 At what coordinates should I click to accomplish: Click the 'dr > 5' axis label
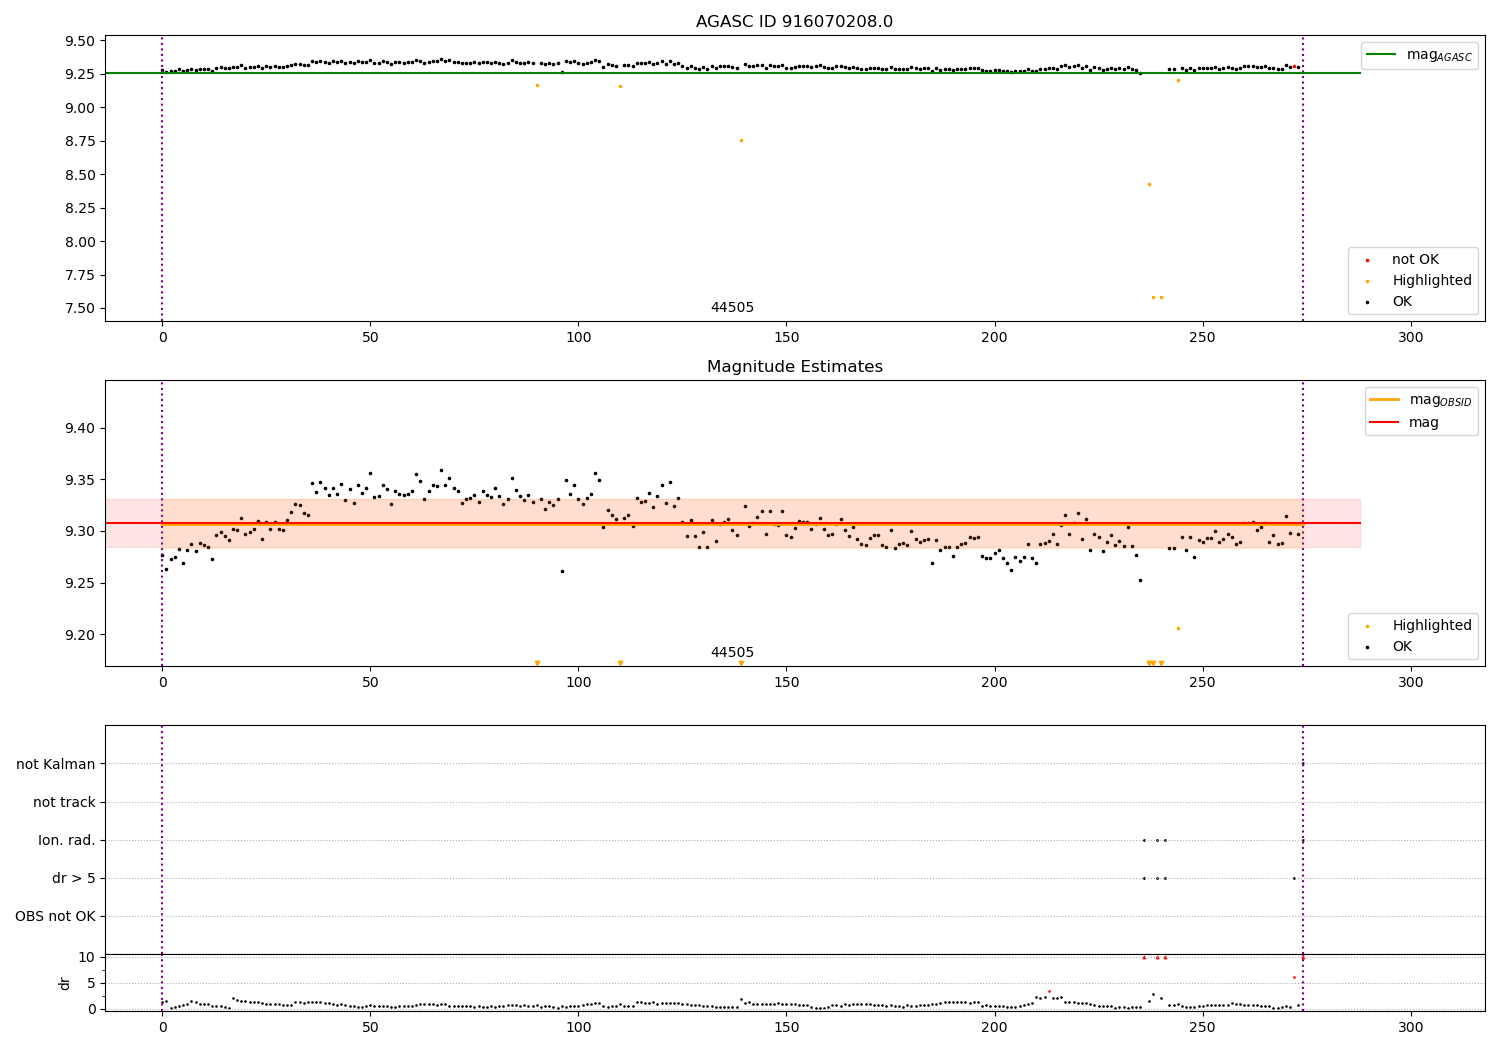tap(74, 879)
